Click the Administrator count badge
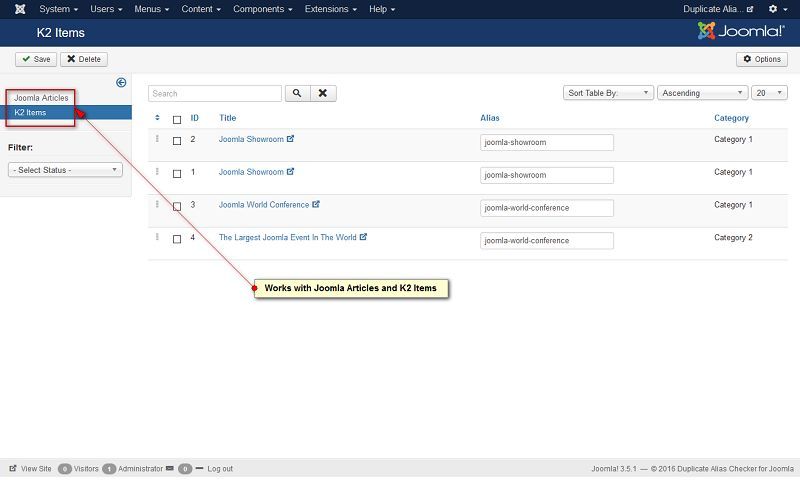 tap(109, 468)
